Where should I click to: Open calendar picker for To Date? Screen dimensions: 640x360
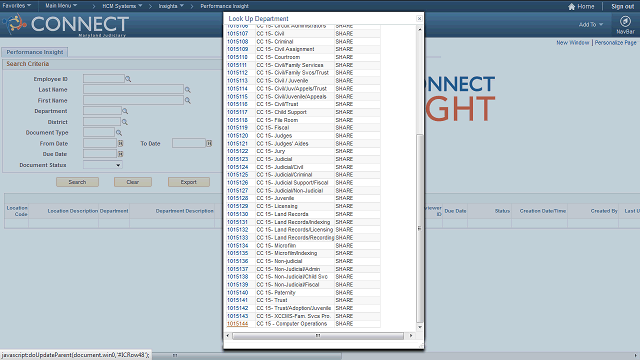[209, 143]
